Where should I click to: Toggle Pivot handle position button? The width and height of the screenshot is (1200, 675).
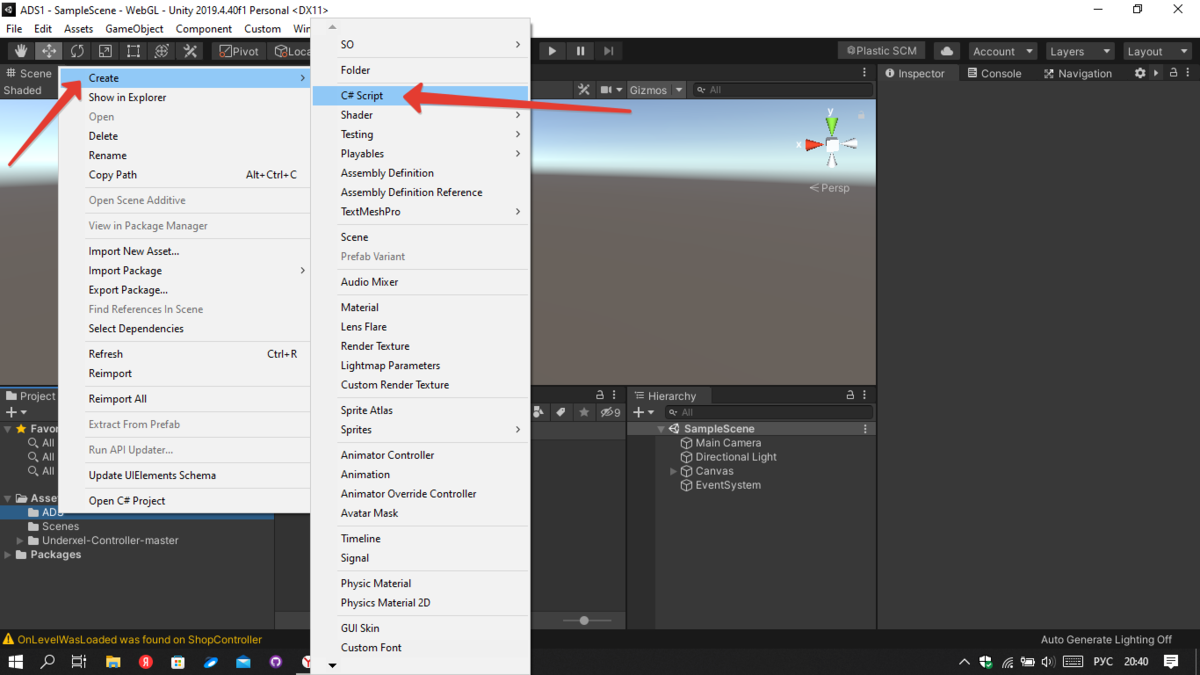tap(239, 51)
